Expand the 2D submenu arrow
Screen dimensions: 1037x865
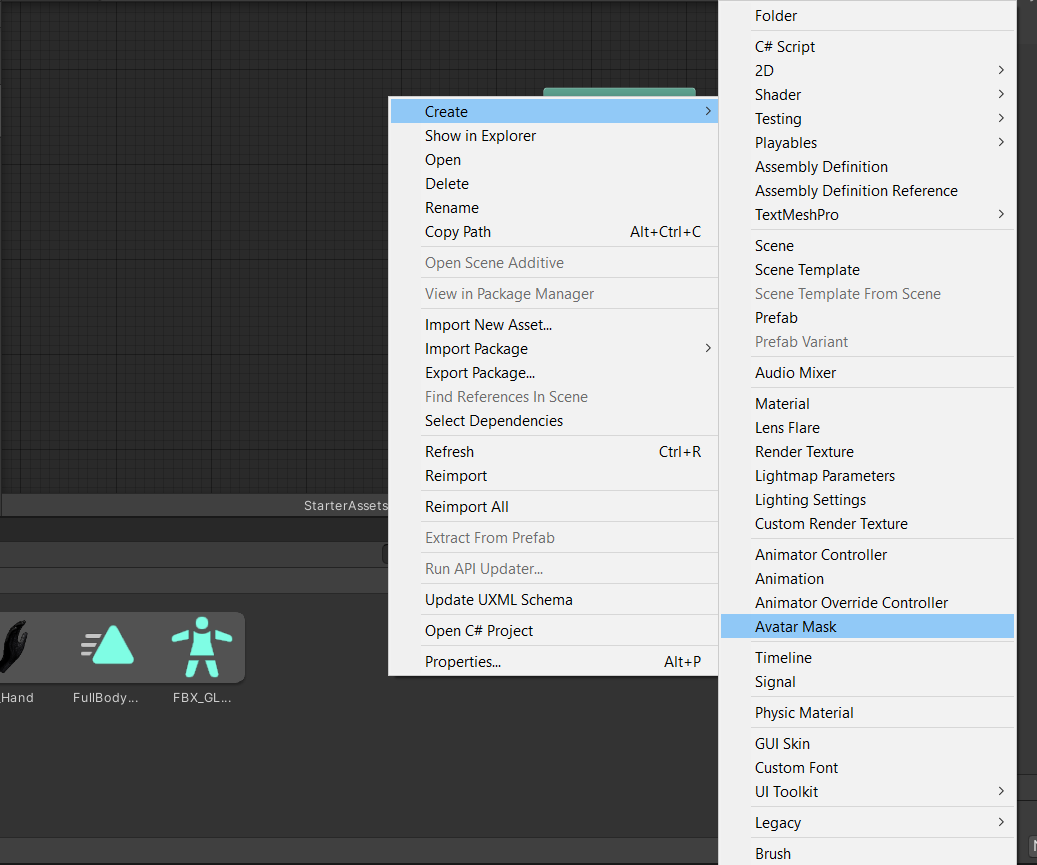pyautogui.click(x=1001, y=70)
